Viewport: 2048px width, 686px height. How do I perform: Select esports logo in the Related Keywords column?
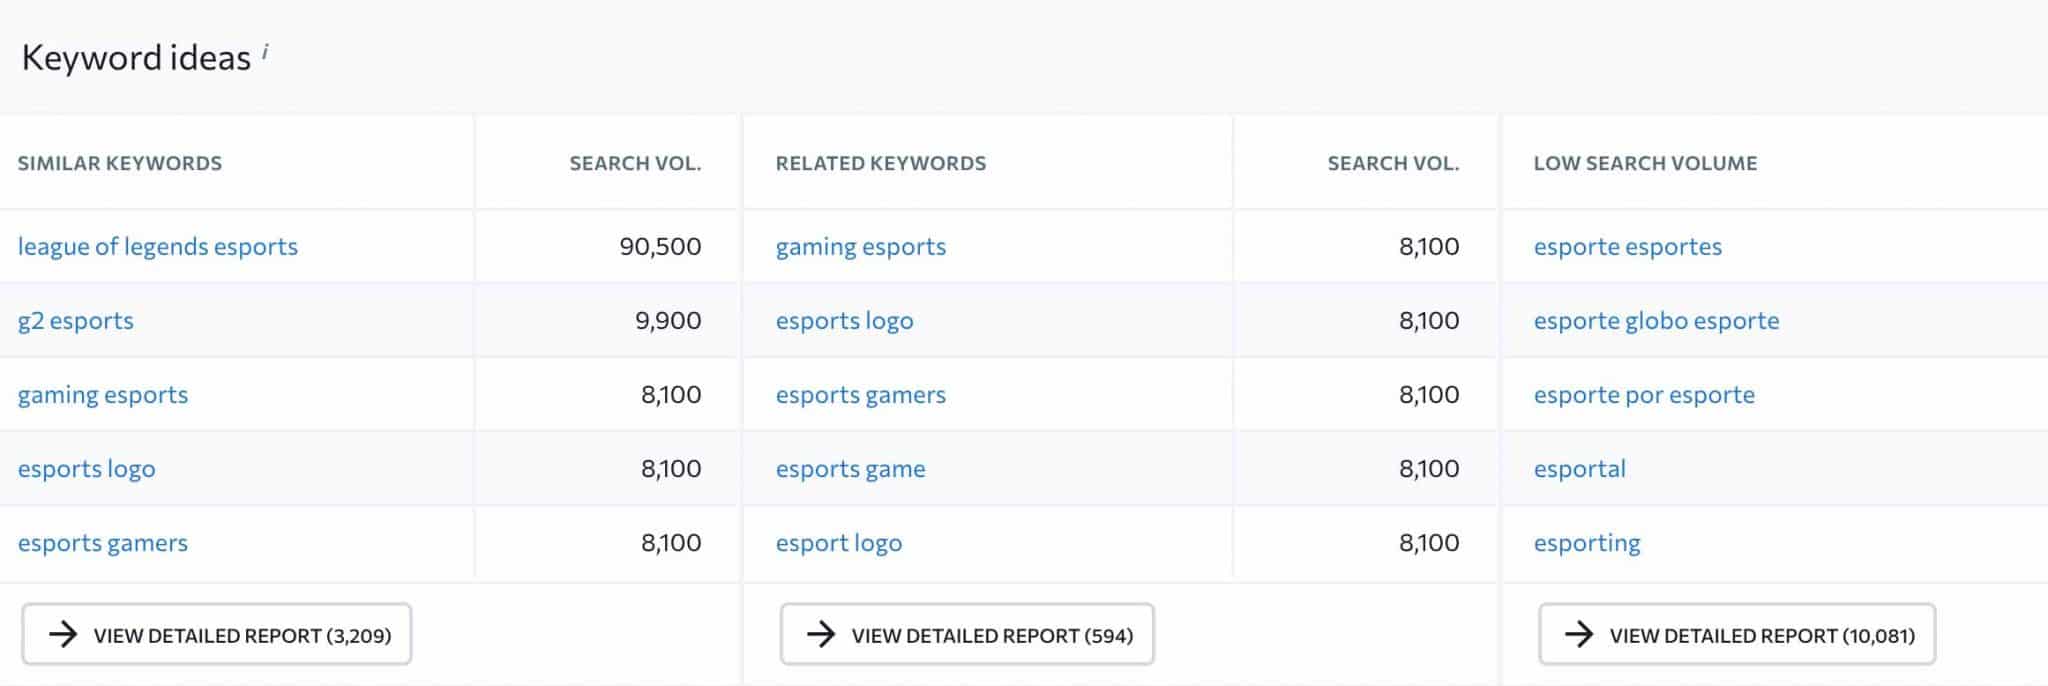845,320
